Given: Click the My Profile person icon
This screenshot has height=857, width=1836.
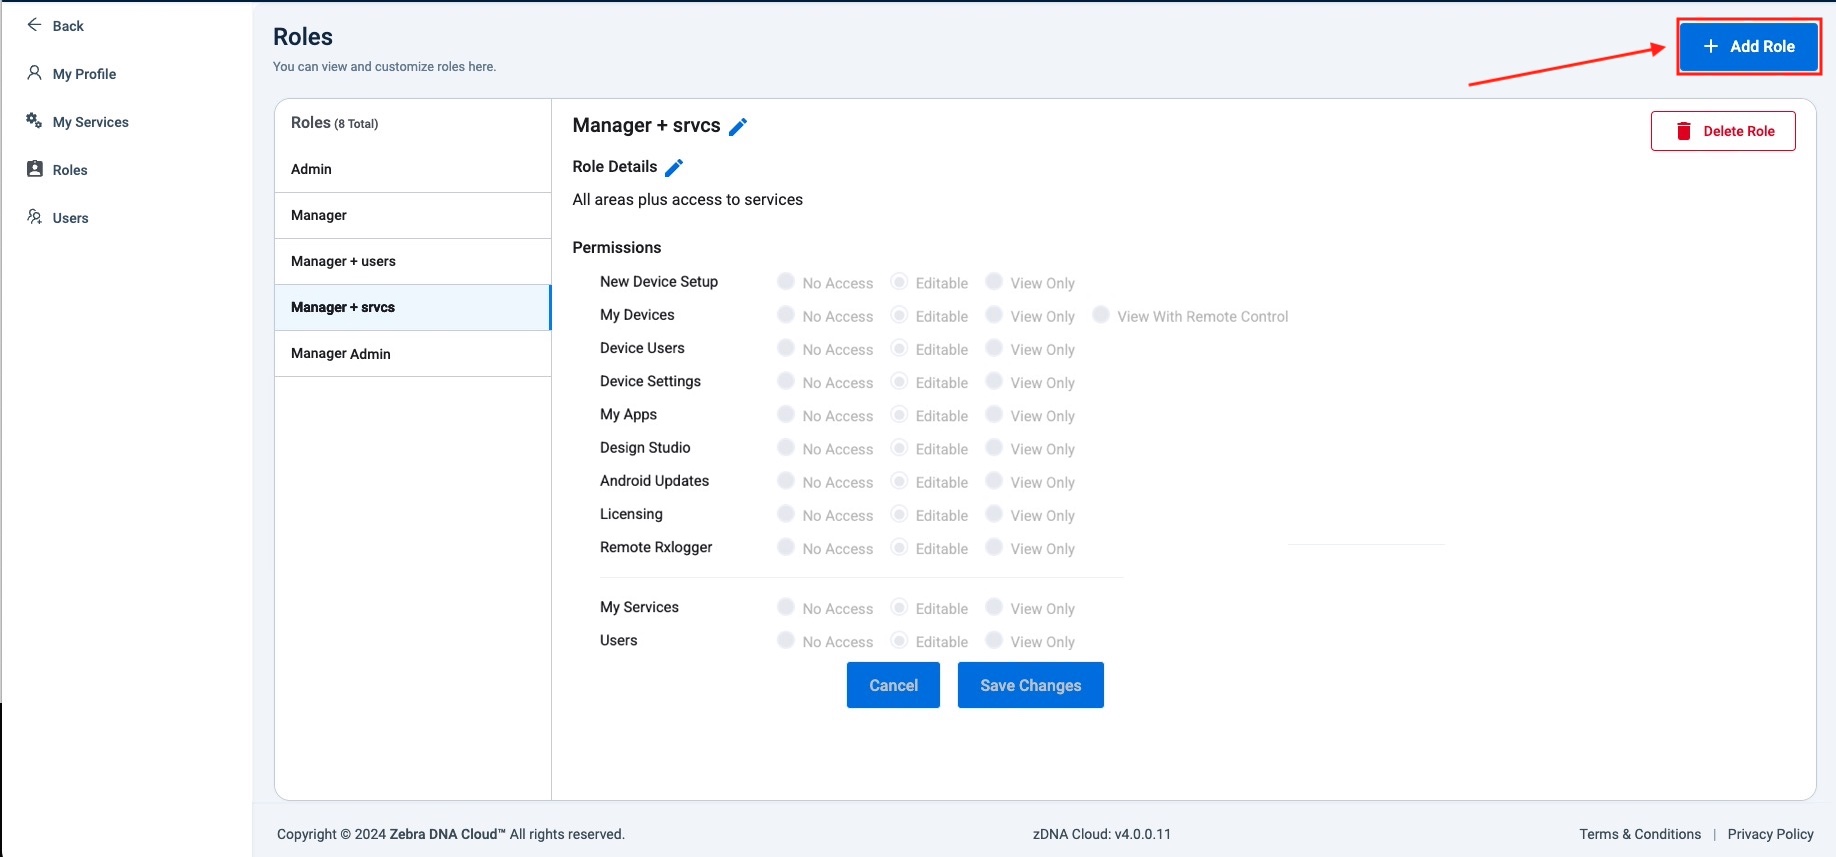Looking at the screenshot, I should pyautogui.click(x=34, y=73).
